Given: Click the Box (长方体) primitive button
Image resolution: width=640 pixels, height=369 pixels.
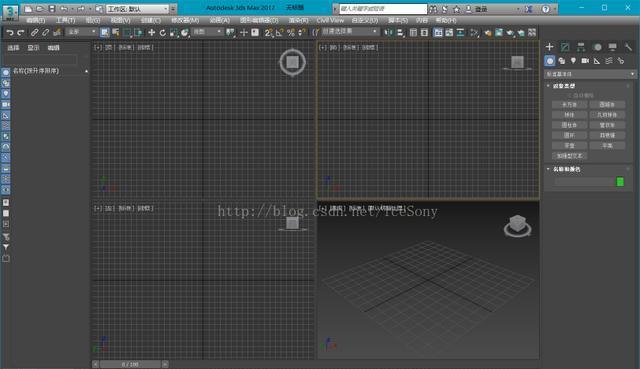Looking at the screenshot, I should 569,105.
